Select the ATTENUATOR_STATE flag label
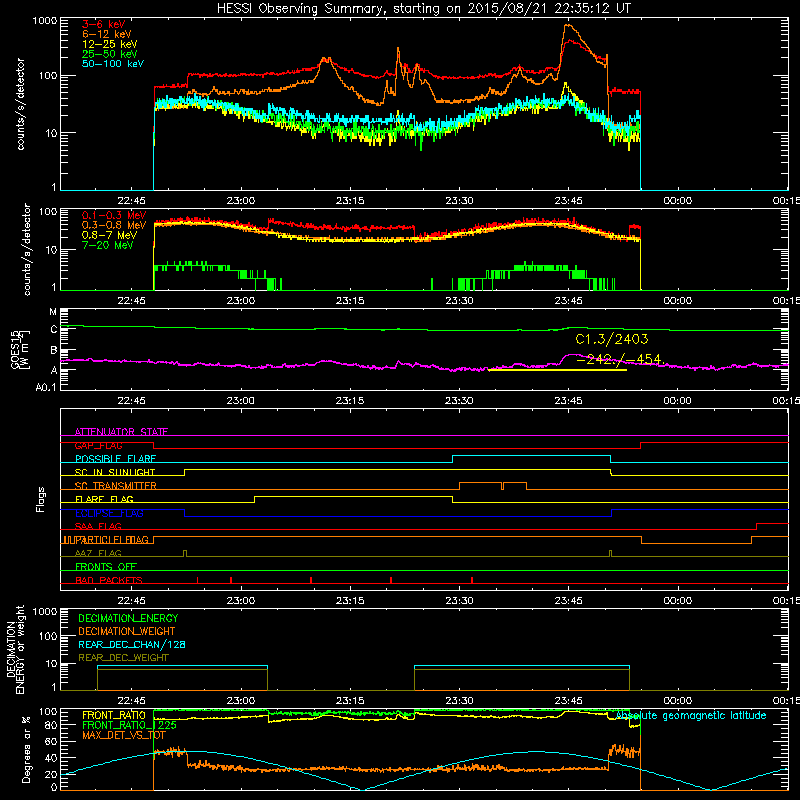This screenshot has height=800, width=800. pos(121,432)
